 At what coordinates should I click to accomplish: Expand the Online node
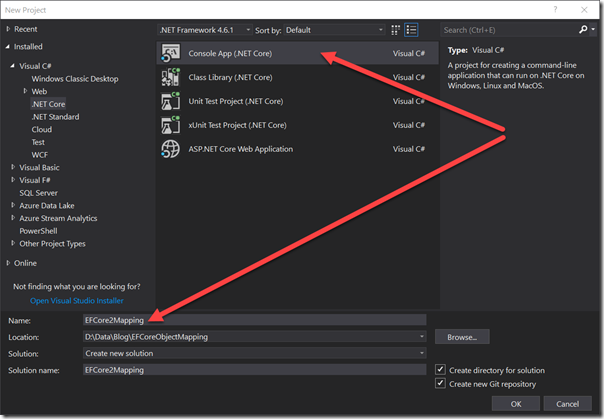[x=8, y=263]
